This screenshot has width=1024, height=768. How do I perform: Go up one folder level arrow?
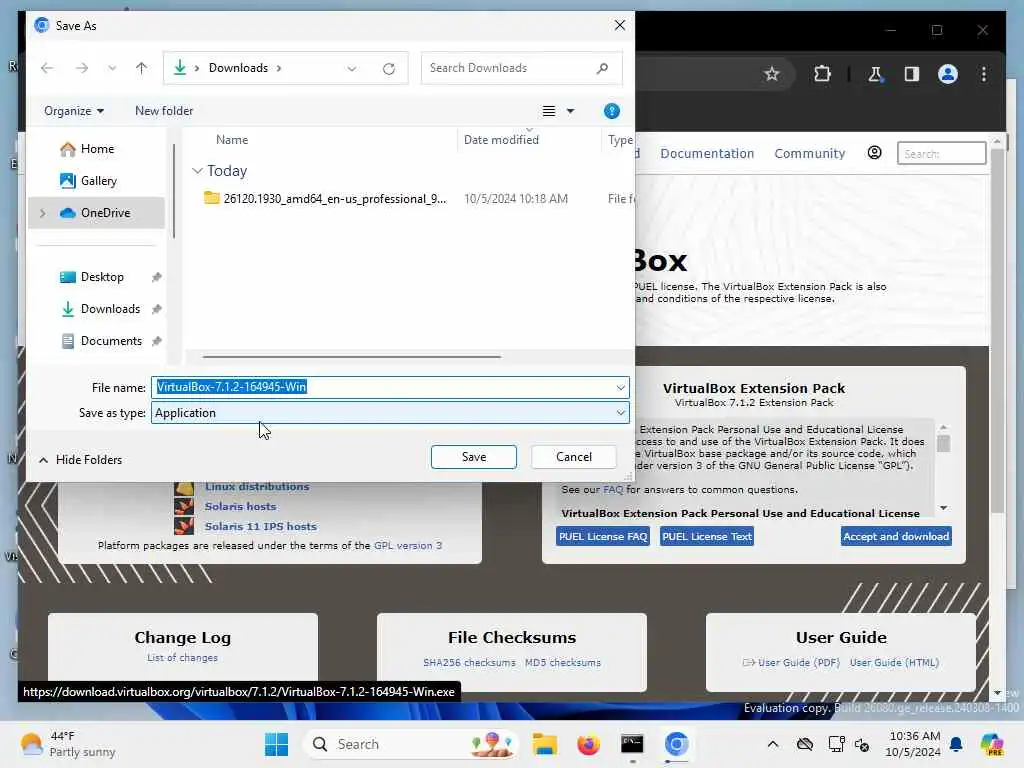141,68
